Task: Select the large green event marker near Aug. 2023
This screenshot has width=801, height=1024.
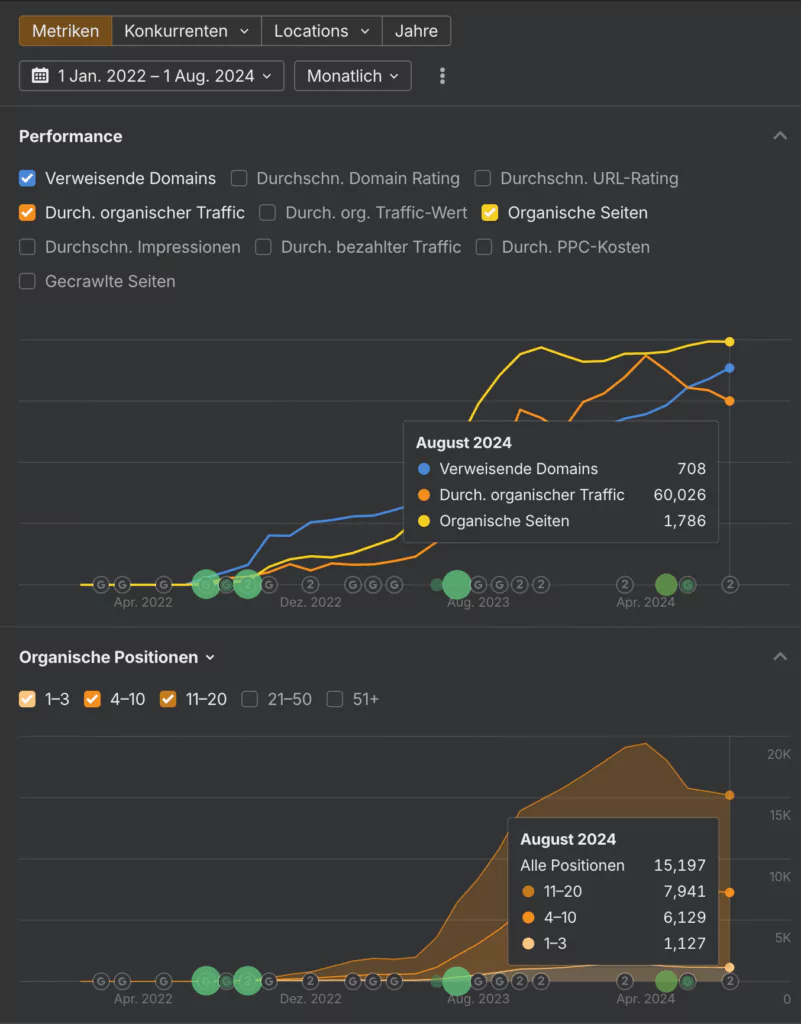Action: [457, 584]
